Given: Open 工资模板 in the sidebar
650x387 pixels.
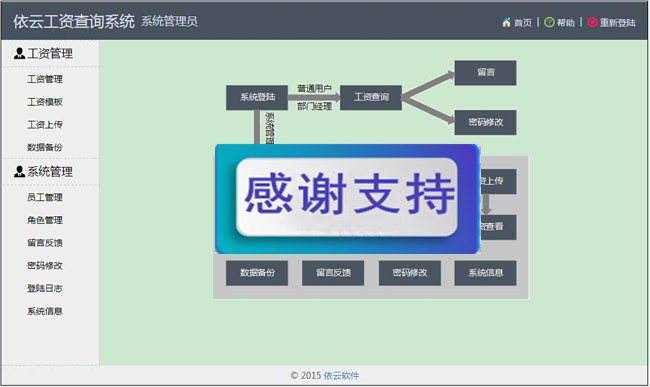Looking at the screenshot, I should 45,102.
